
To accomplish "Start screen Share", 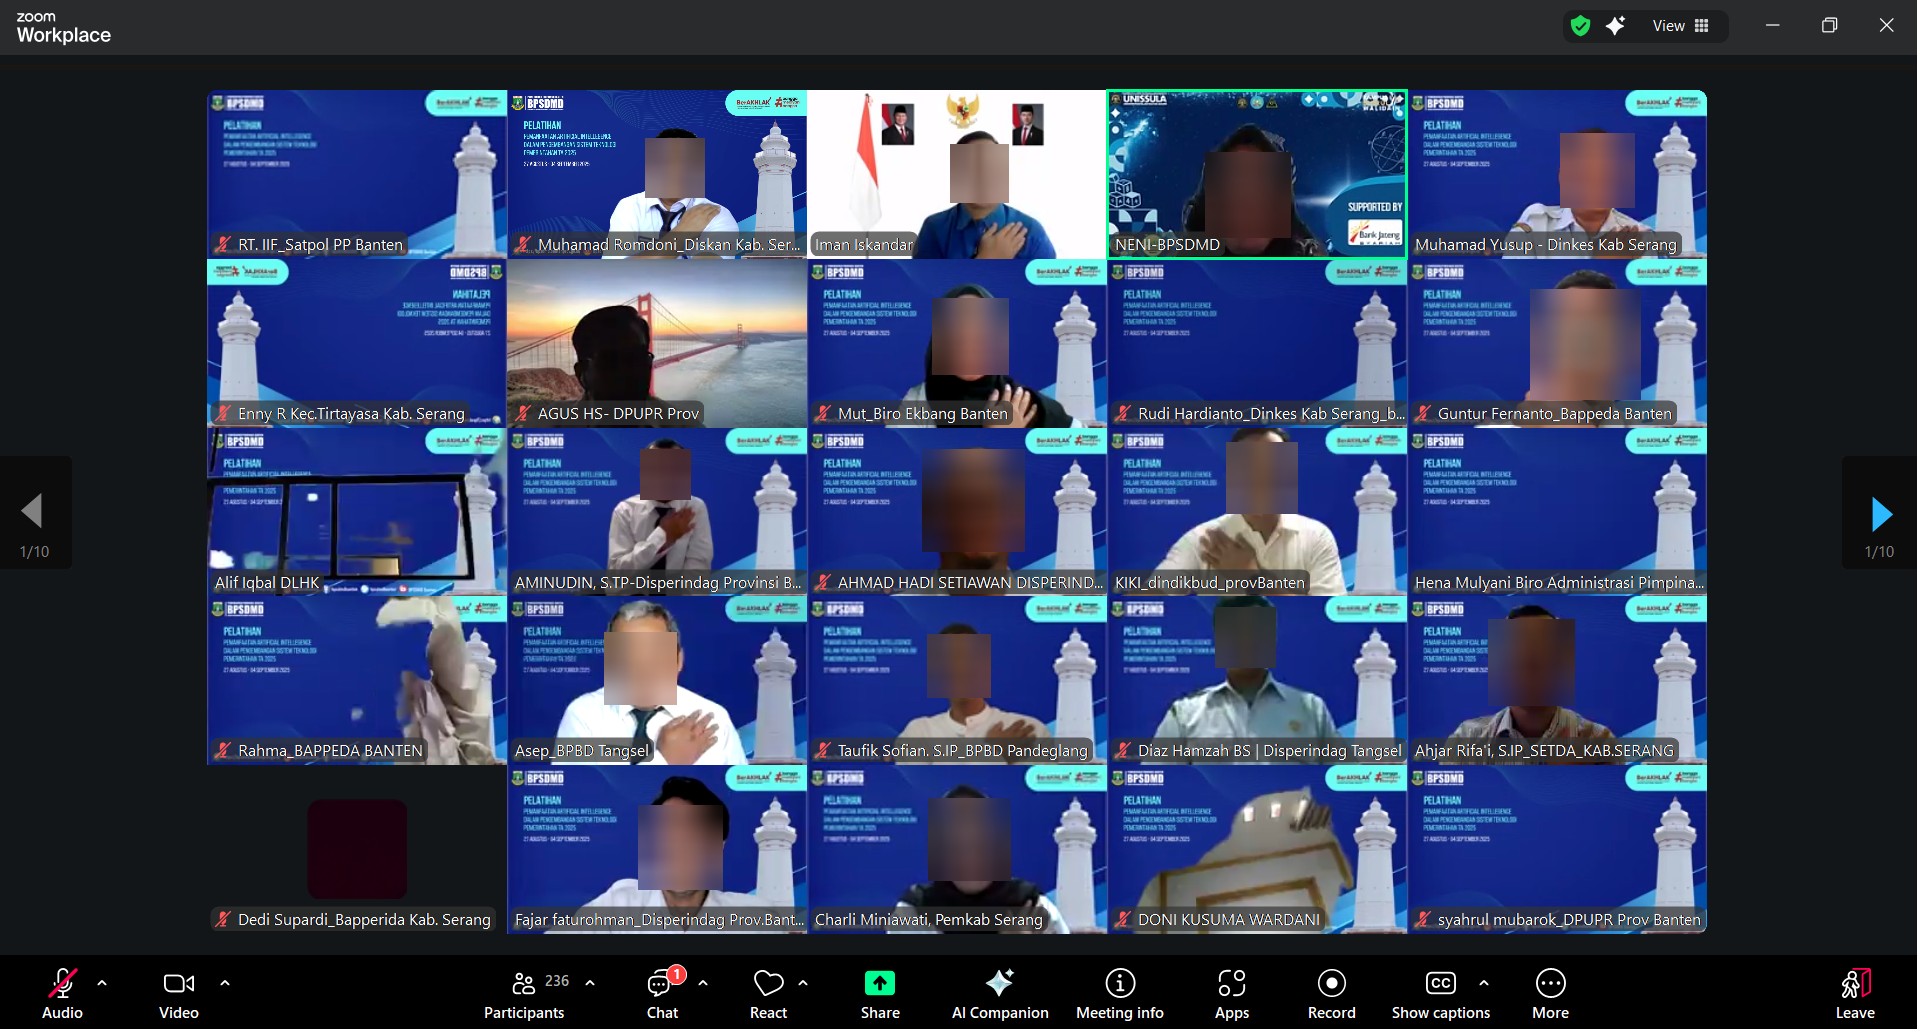I will click(x=880, y=993).
